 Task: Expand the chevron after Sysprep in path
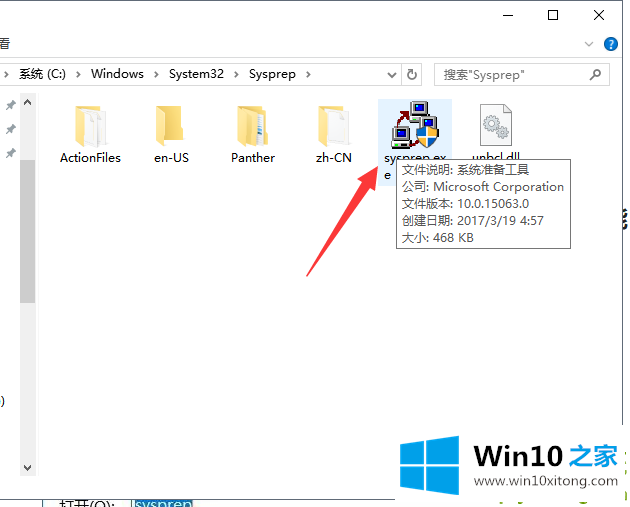pyautogui.click(x=308, y=74)
